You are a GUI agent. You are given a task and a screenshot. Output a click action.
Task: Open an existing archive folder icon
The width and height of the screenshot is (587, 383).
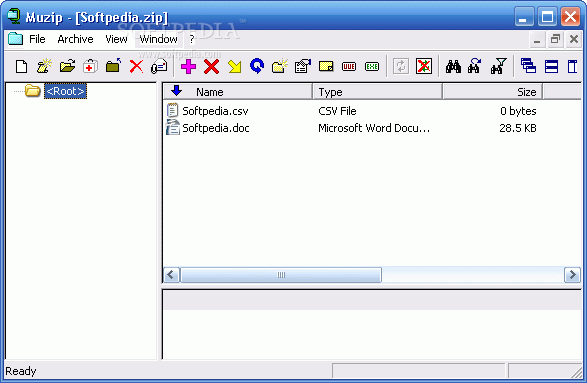pos(67,67)
